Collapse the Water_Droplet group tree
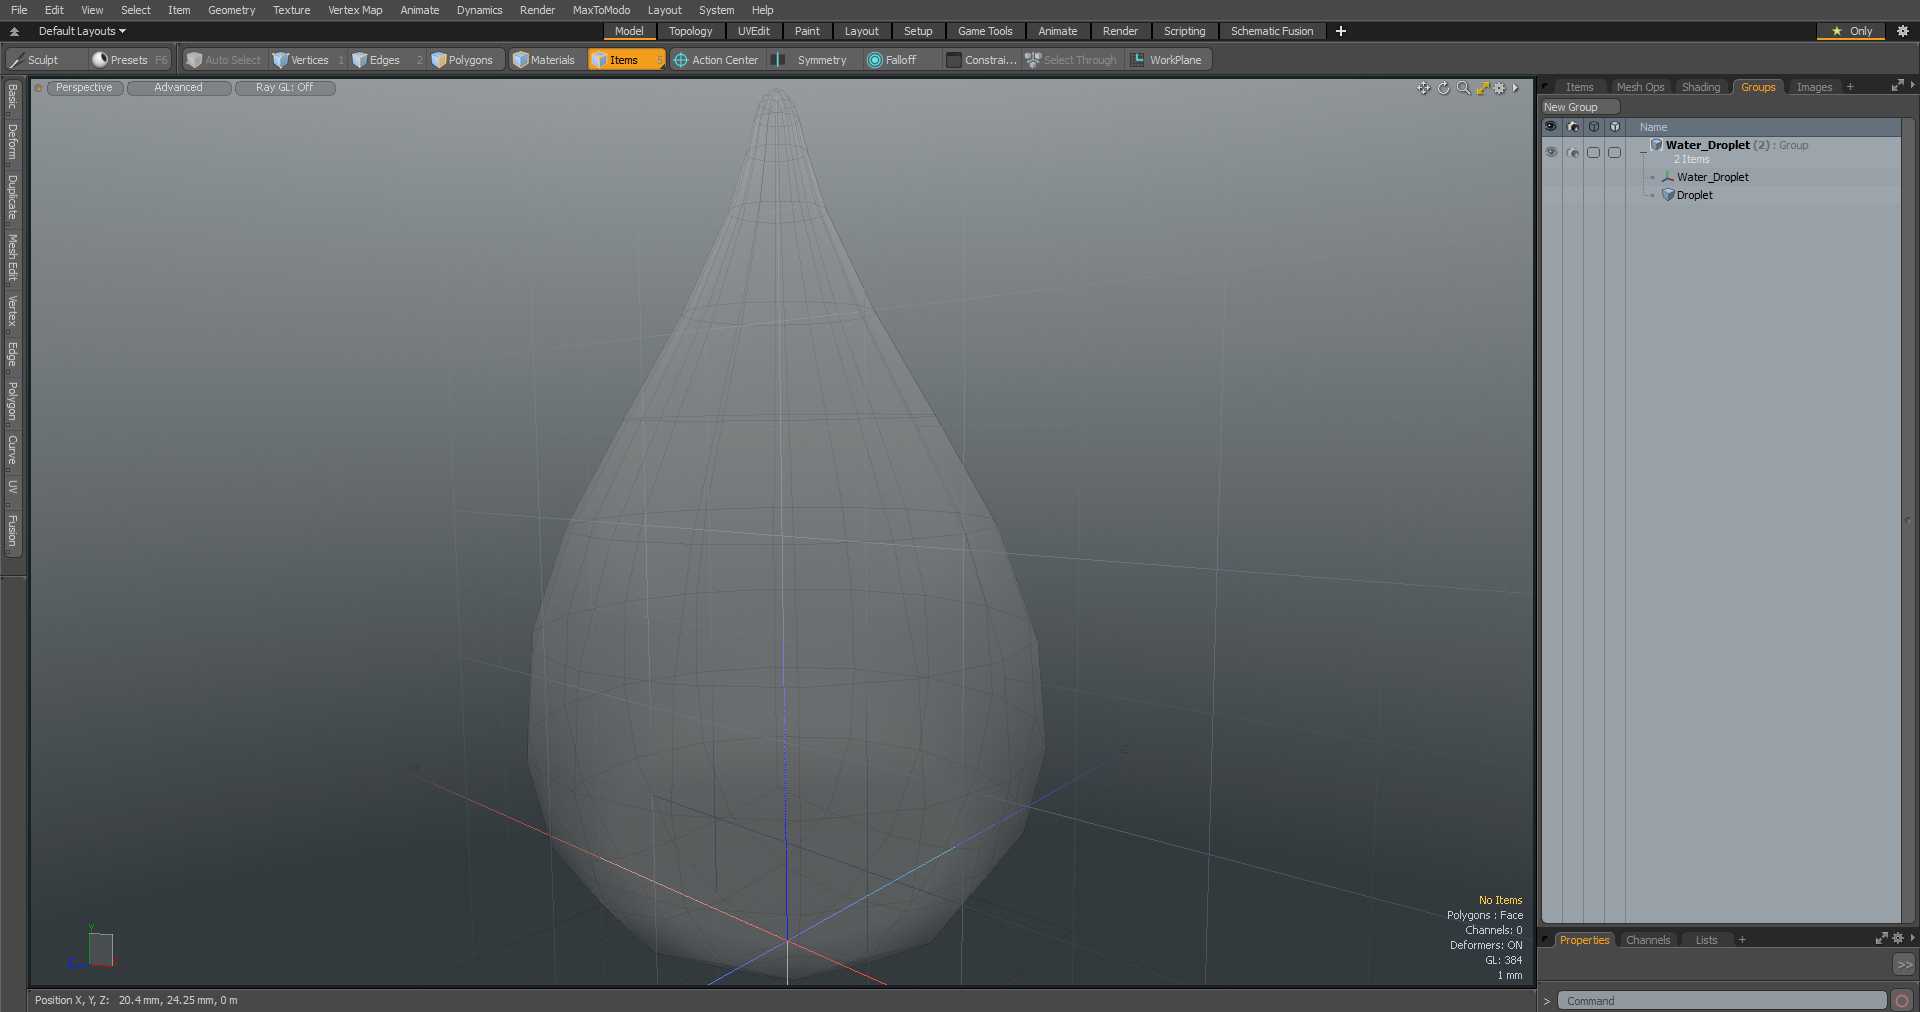 click(x=1643, y=152)
